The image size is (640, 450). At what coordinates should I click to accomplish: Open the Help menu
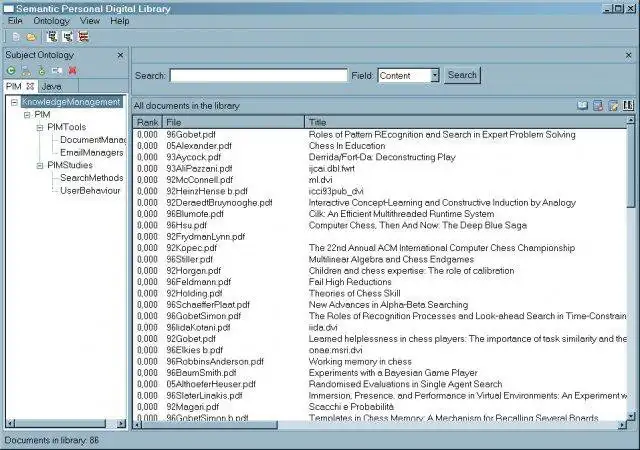(120, 21)
